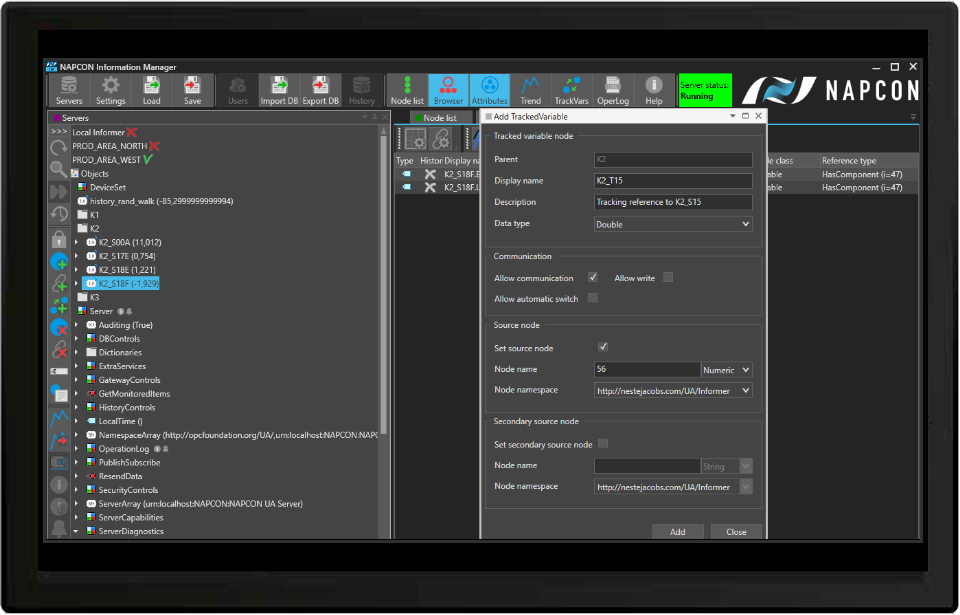This screenshot has height=615, width=960.
Task: Disable the Allow communication checkbox
Action: click(593, 277)
